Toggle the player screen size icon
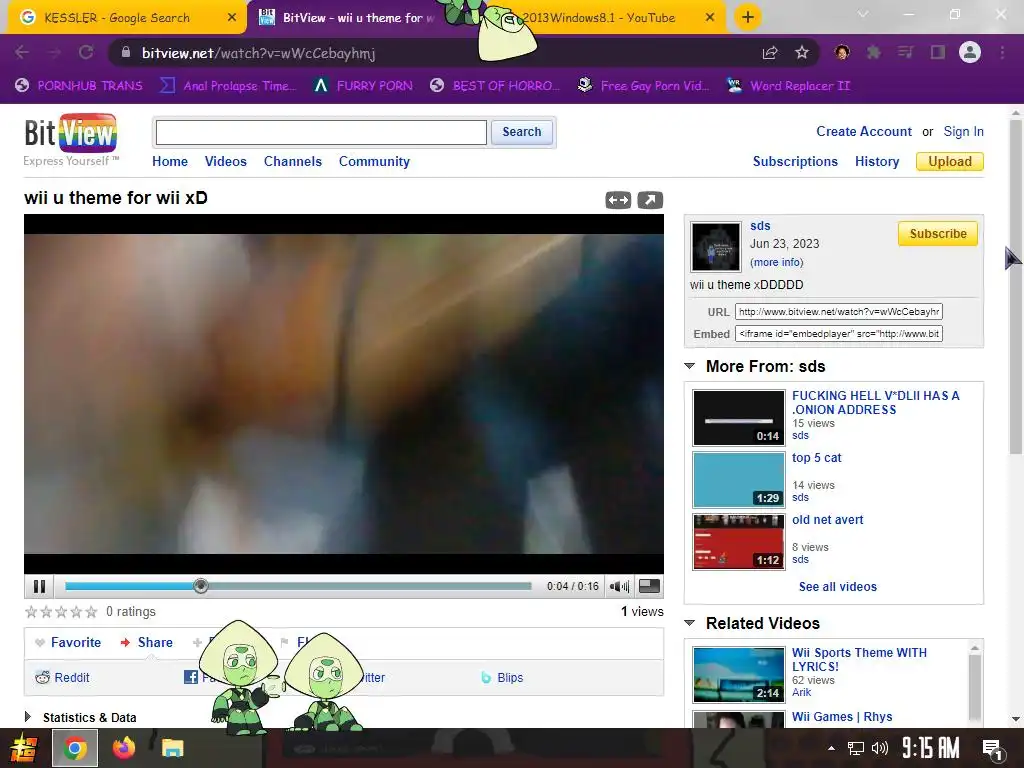The width and height of the screenshot is (1024, 768). pos(648,586)
